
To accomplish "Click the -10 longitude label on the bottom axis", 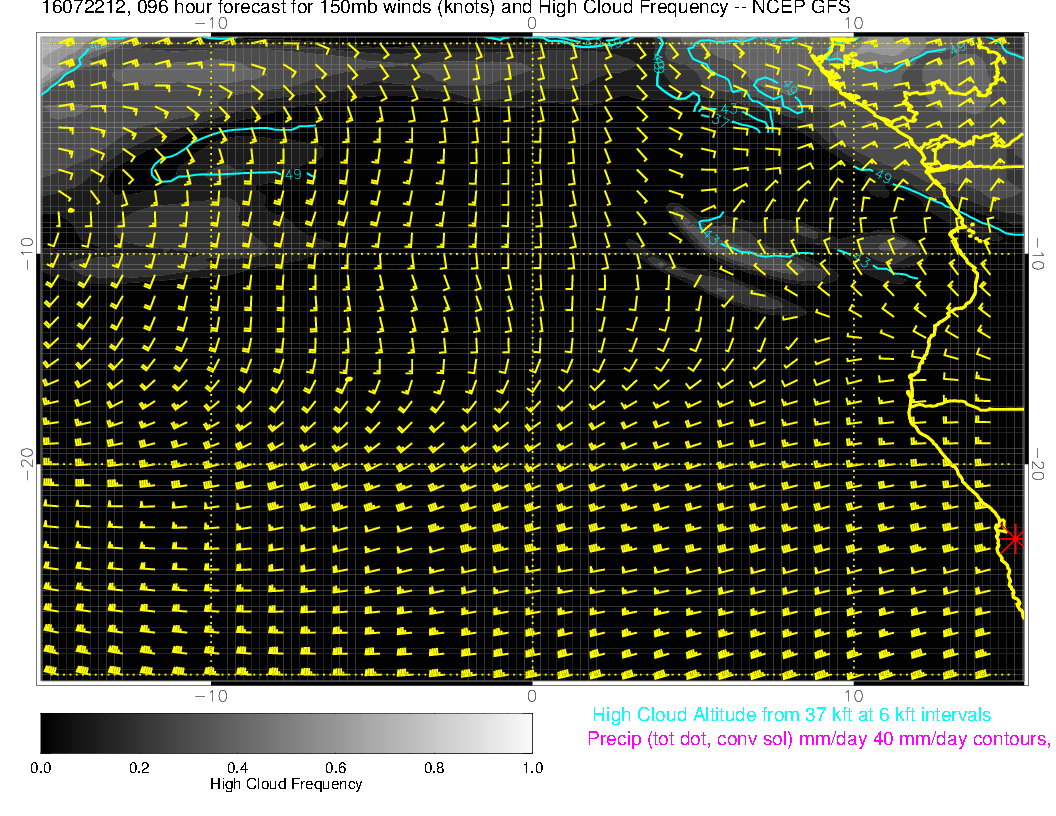I will pyautogui.click(x=210, y=695).
